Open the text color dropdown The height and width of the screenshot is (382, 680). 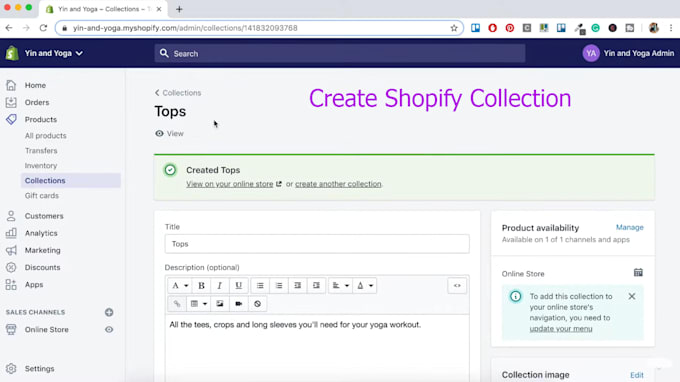pyautogui.click(x=365, y=285)
